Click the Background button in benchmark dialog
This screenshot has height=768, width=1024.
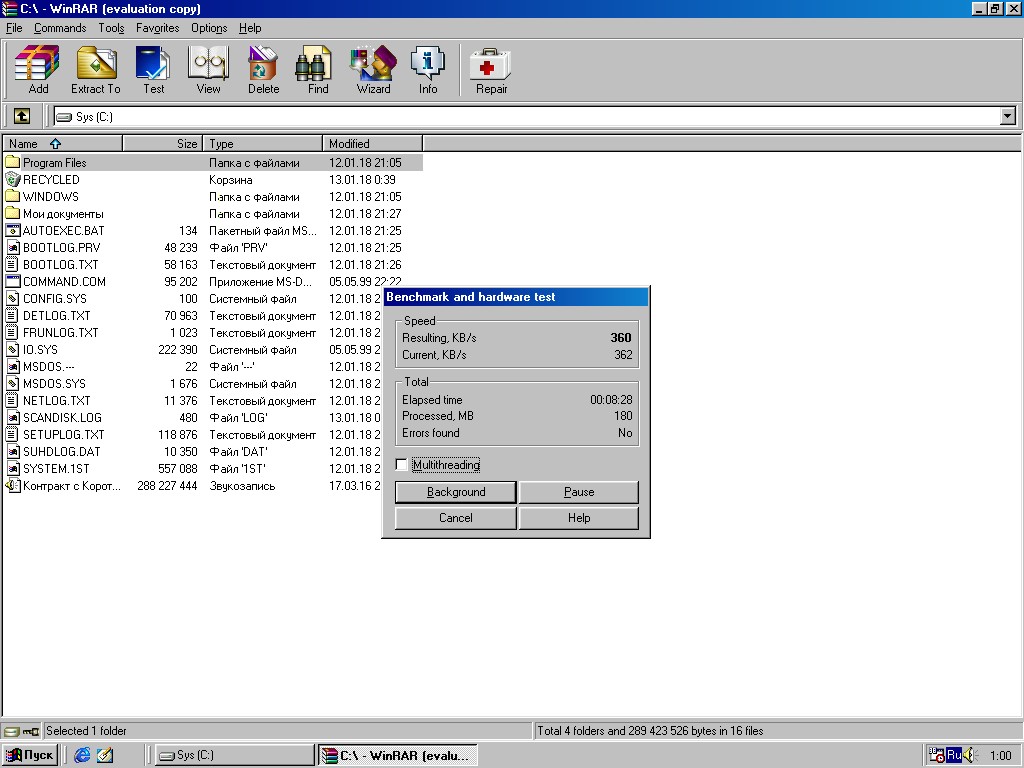[456, 492]
